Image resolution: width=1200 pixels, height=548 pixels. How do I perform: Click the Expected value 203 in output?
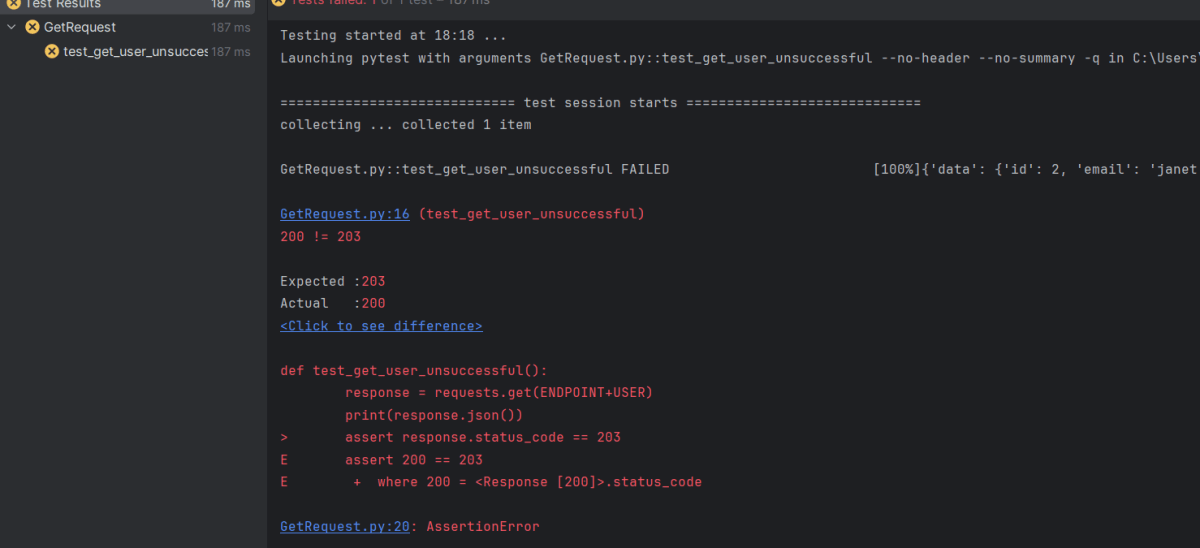click(x=373, y=281)
